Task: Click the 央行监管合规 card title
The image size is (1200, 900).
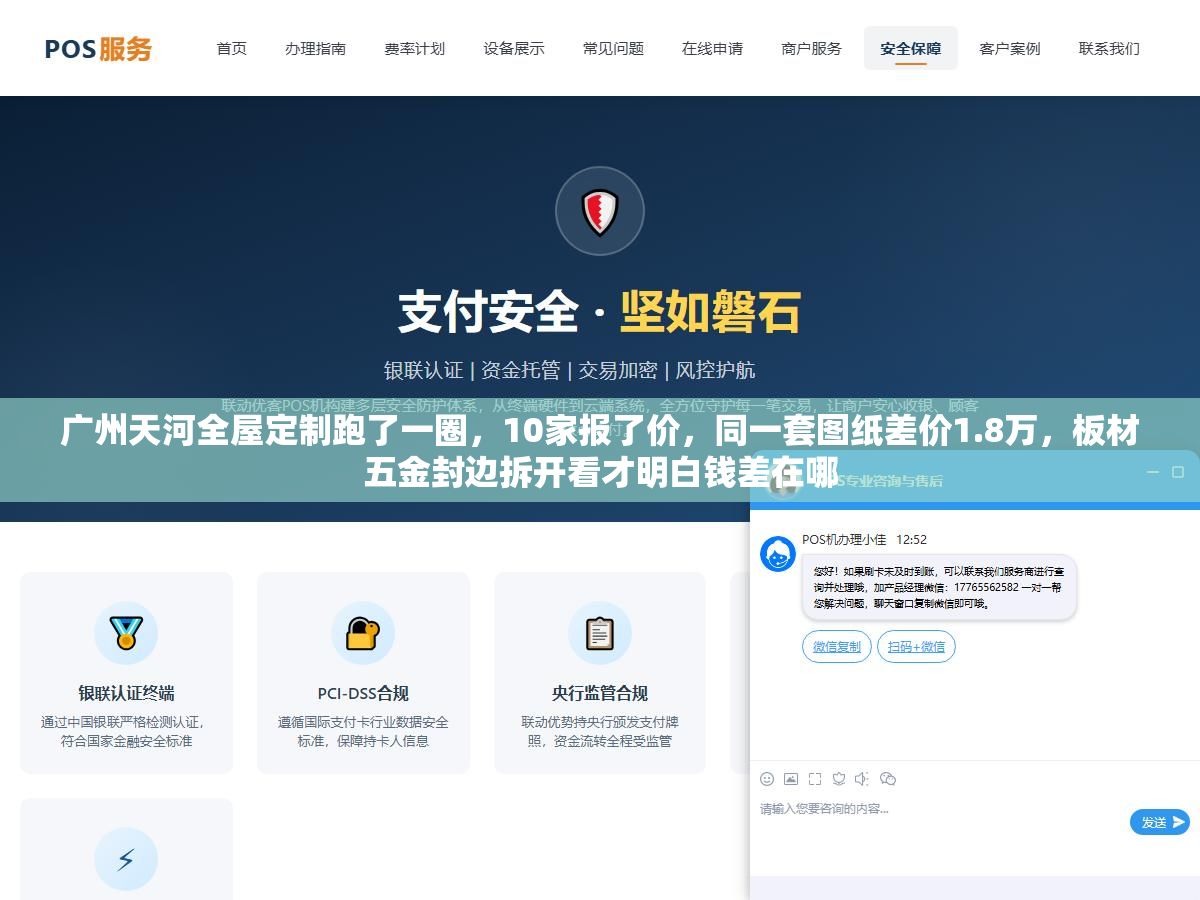Action: [600, 693]
